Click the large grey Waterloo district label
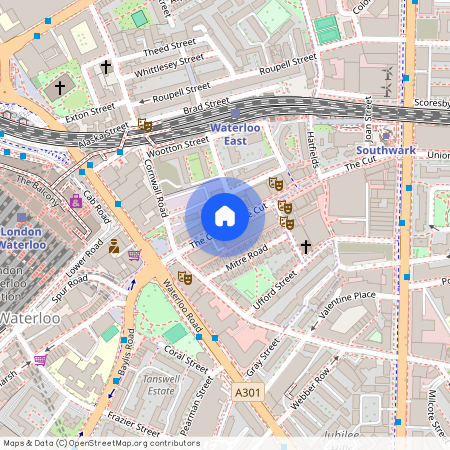 tap(30, 318)
